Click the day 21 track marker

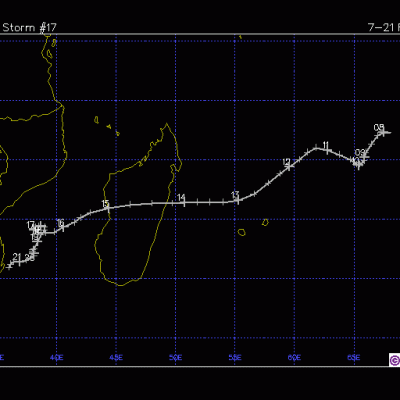(x=19, y=262)
